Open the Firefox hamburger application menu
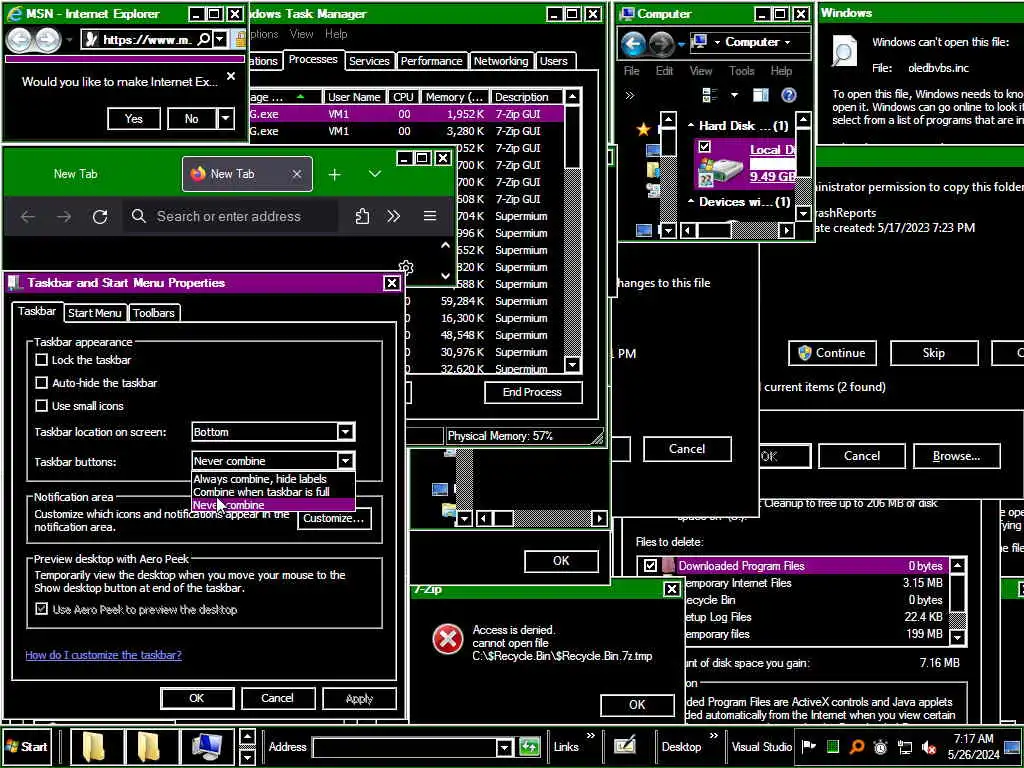This screenshot has height=768, width=1024. 430,216
